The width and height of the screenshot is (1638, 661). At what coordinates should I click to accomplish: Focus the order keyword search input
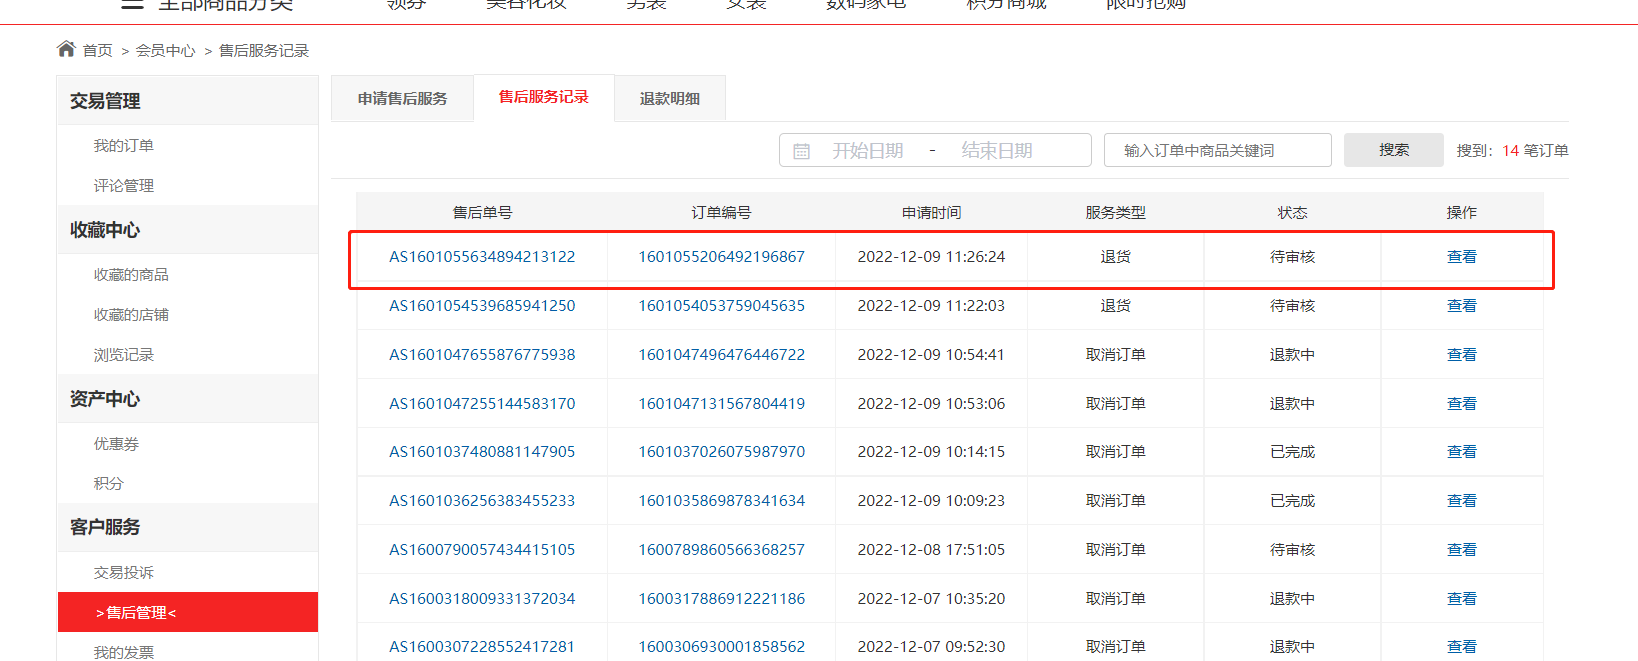pyautogui.click(x=1218, y=150)
